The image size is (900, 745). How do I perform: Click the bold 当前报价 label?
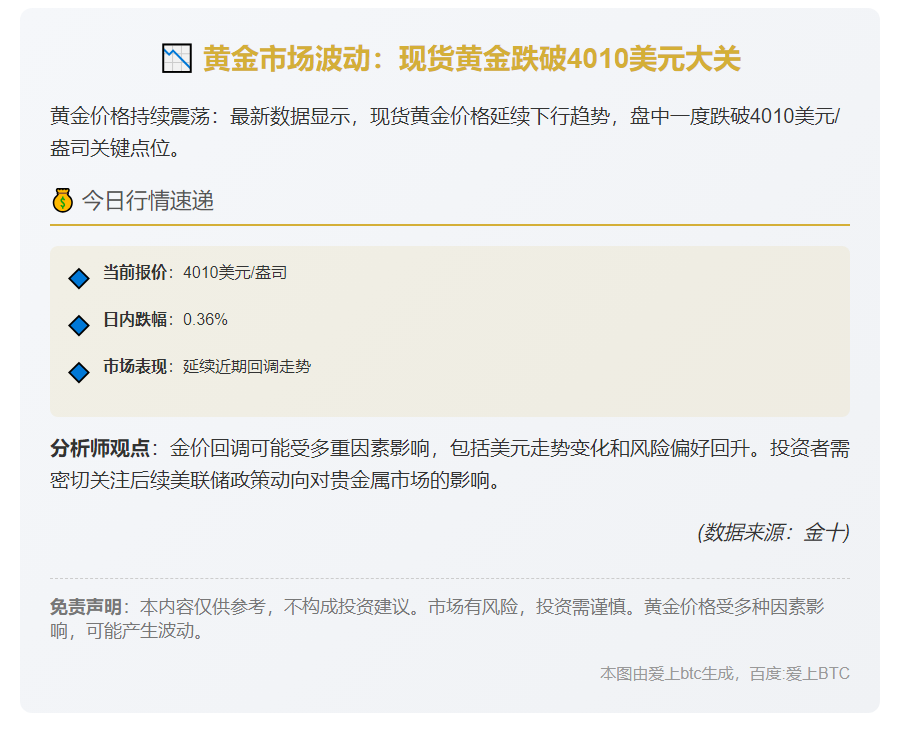[x=135, y=272]
